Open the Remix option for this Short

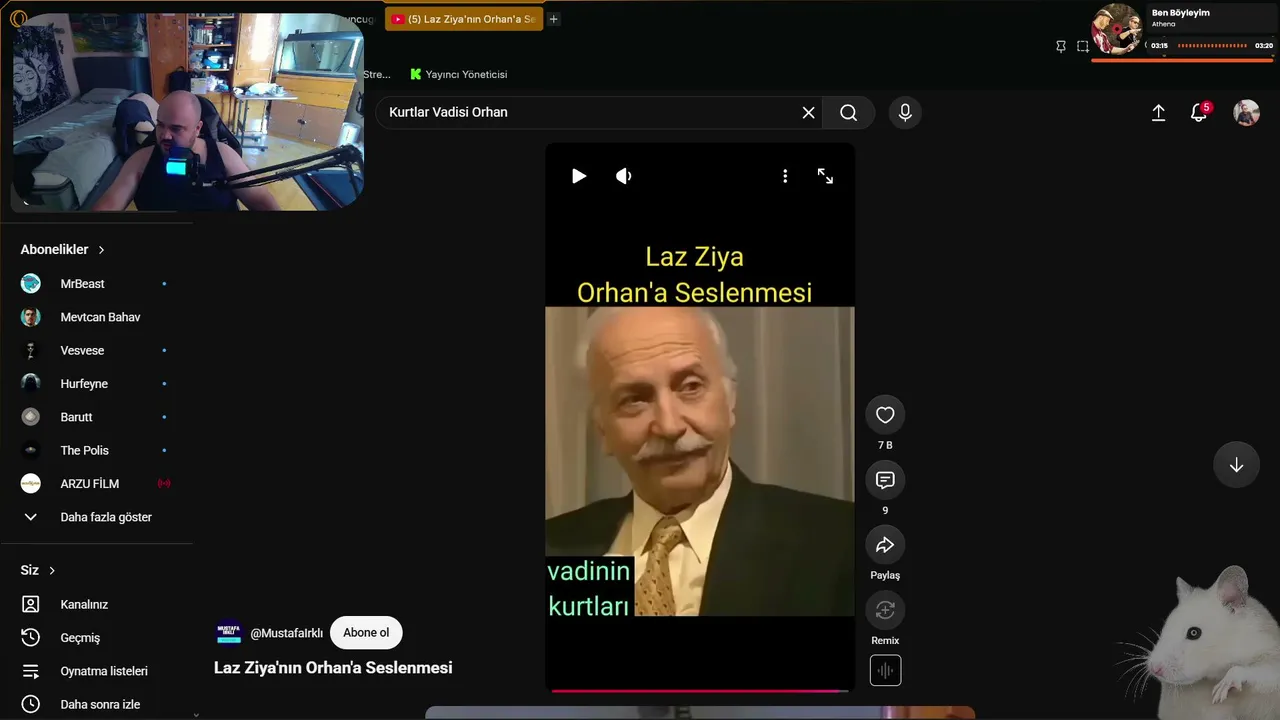tap(885, 610)
